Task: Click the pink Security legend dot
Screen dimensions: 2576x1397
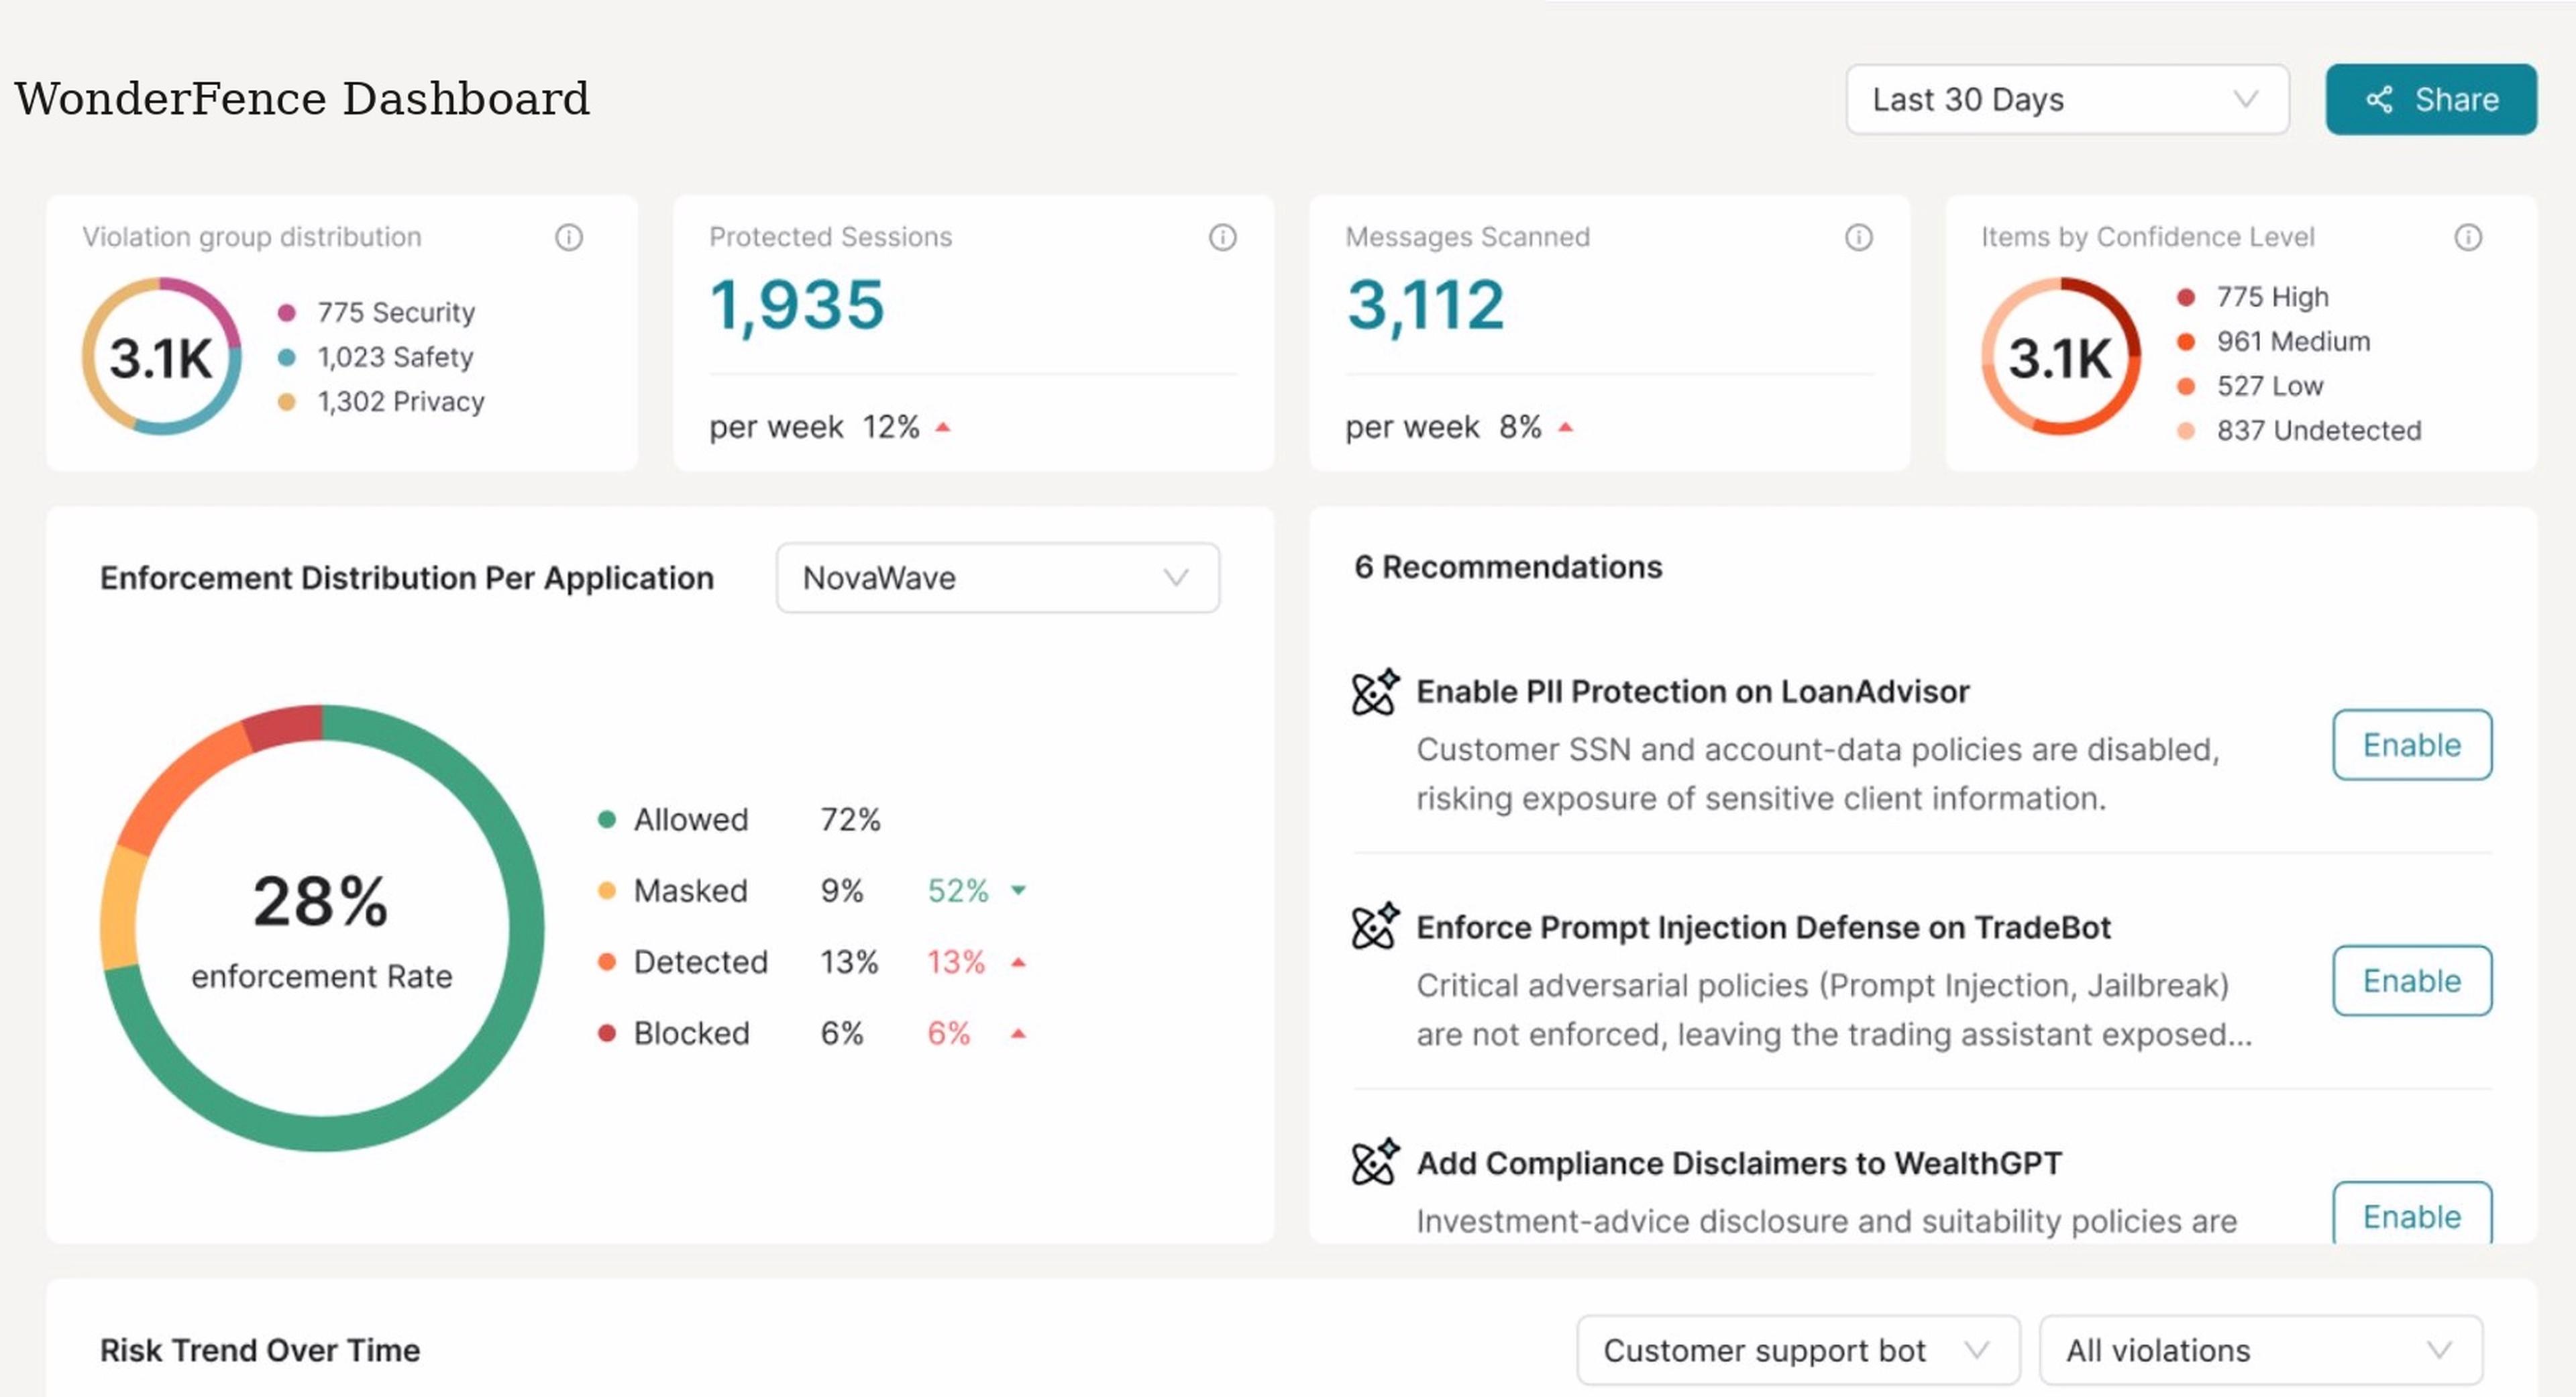Action: pos(286,313)
